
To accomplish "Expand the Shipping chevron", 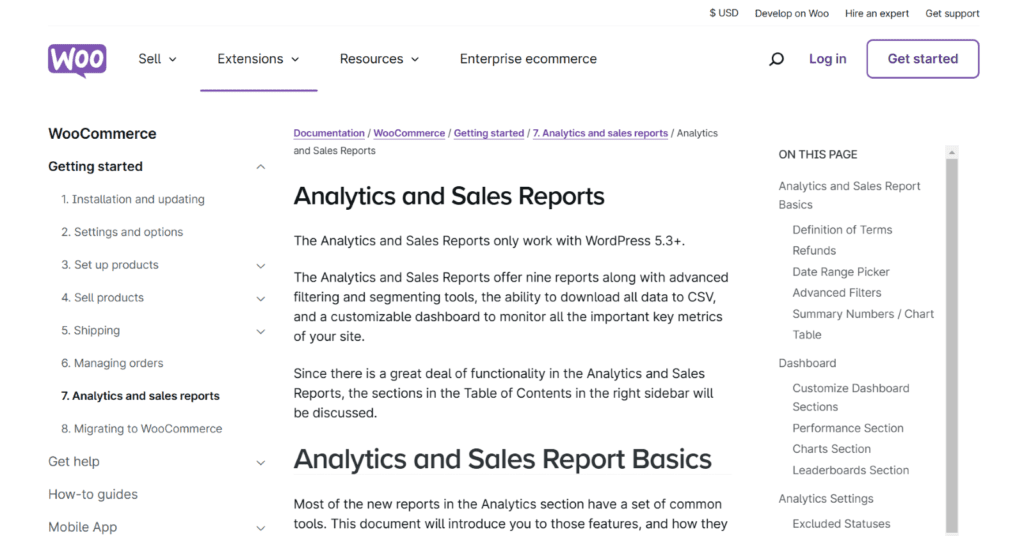I will [x=261, y=331].
